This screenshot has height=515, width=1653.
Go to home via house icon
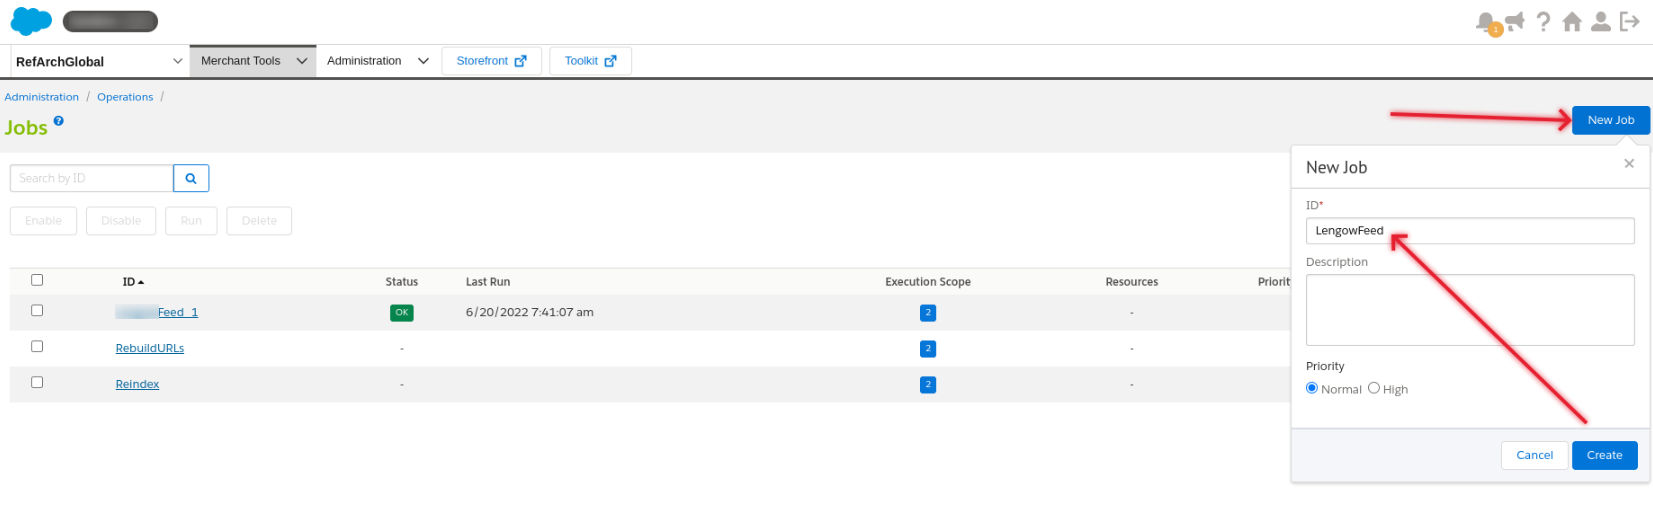coord(1572,21)
